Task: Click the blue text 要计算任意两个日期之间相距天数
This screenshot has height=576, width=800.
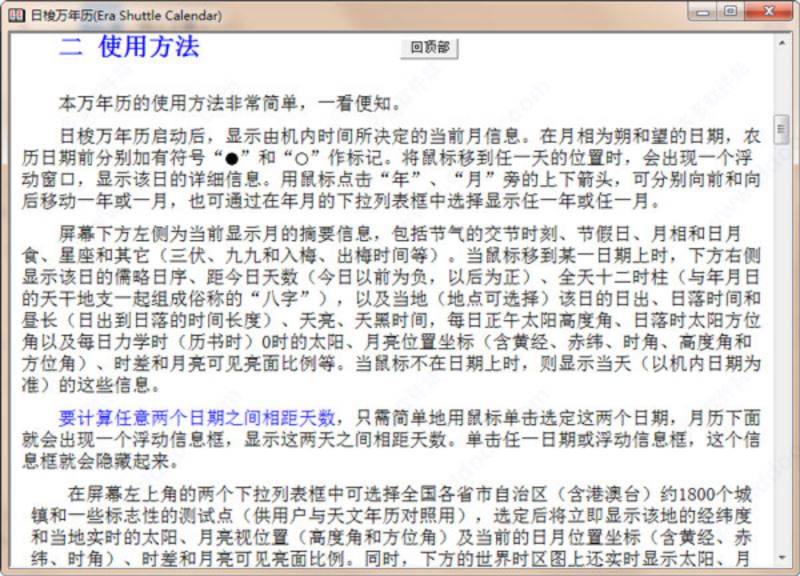Action: pyautogui.click(x=196, y=418)
